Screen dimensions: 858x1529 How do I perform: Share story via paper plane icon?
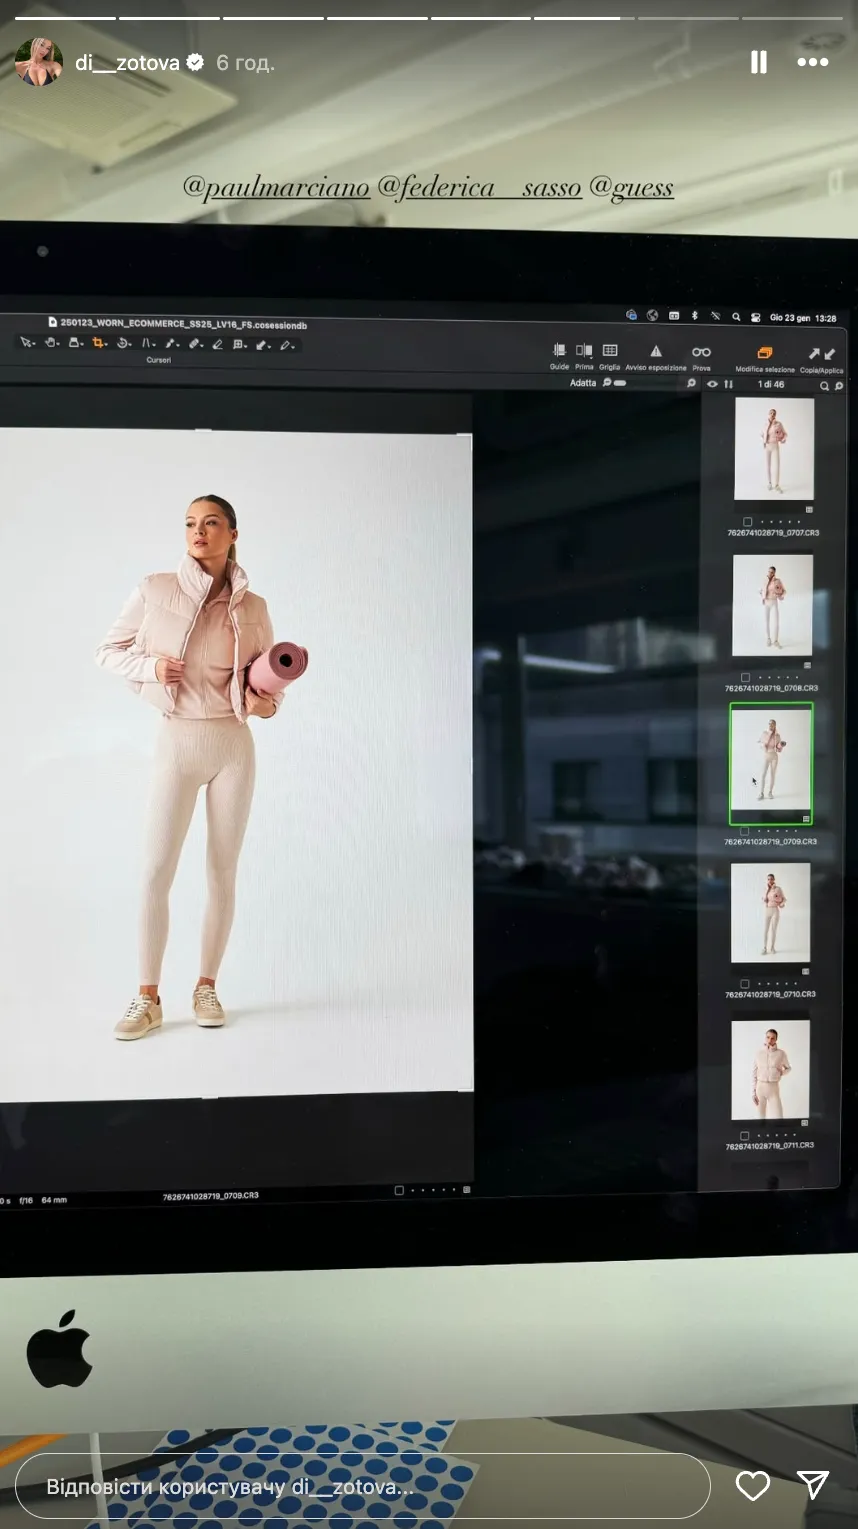pos(812,1486)
